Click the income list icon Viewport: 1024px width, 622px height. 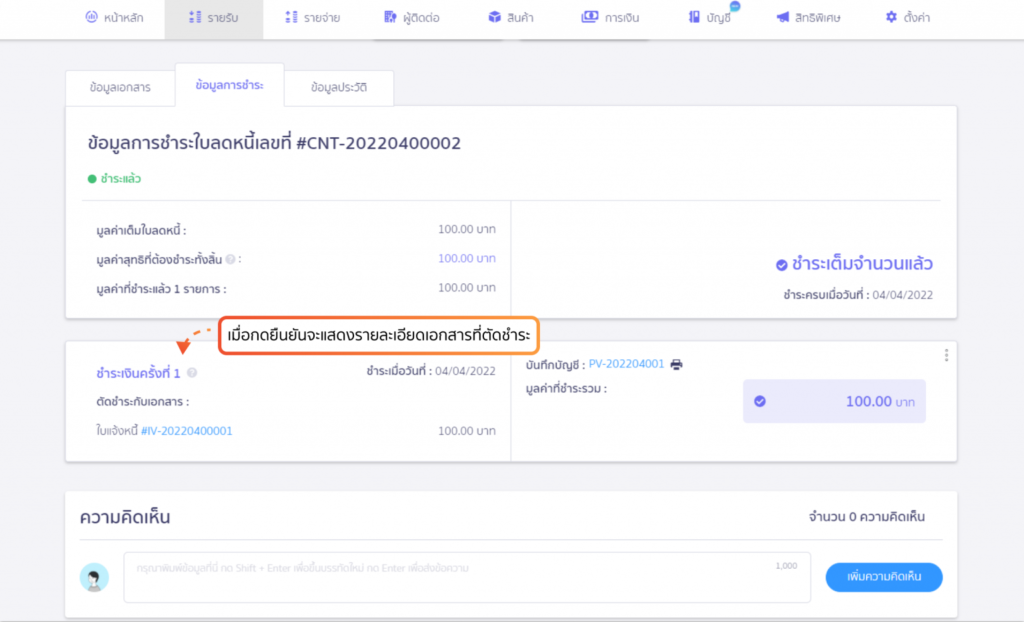click(195, 17)
